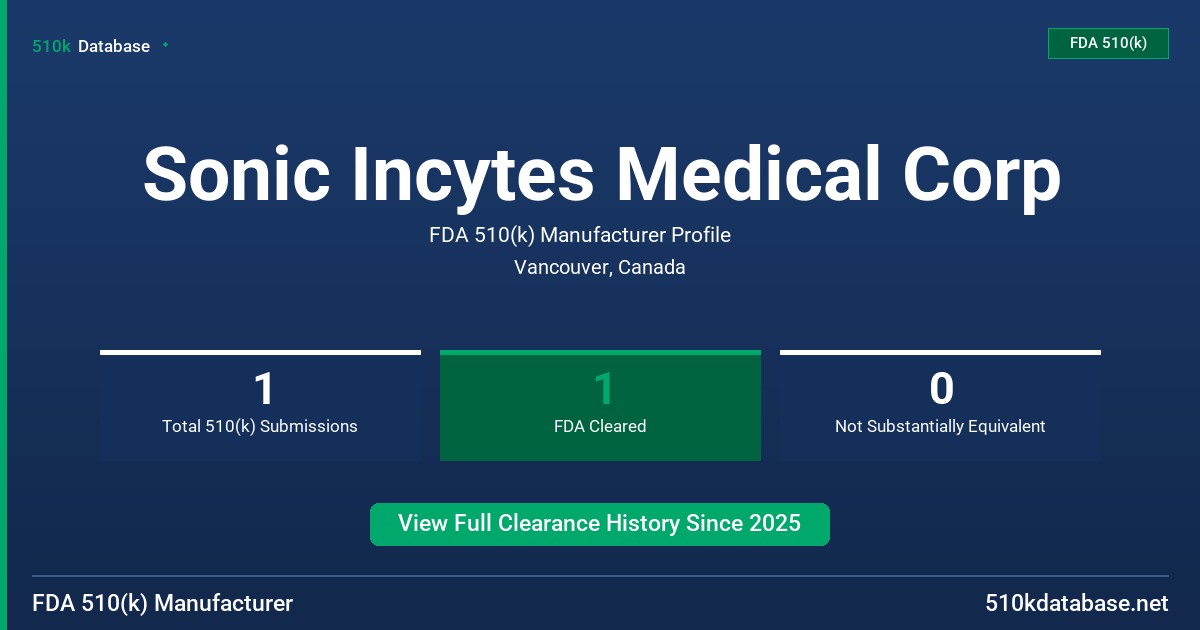Click the FDA 510(k) Manufacturer footer text

[x=163, y=603]
